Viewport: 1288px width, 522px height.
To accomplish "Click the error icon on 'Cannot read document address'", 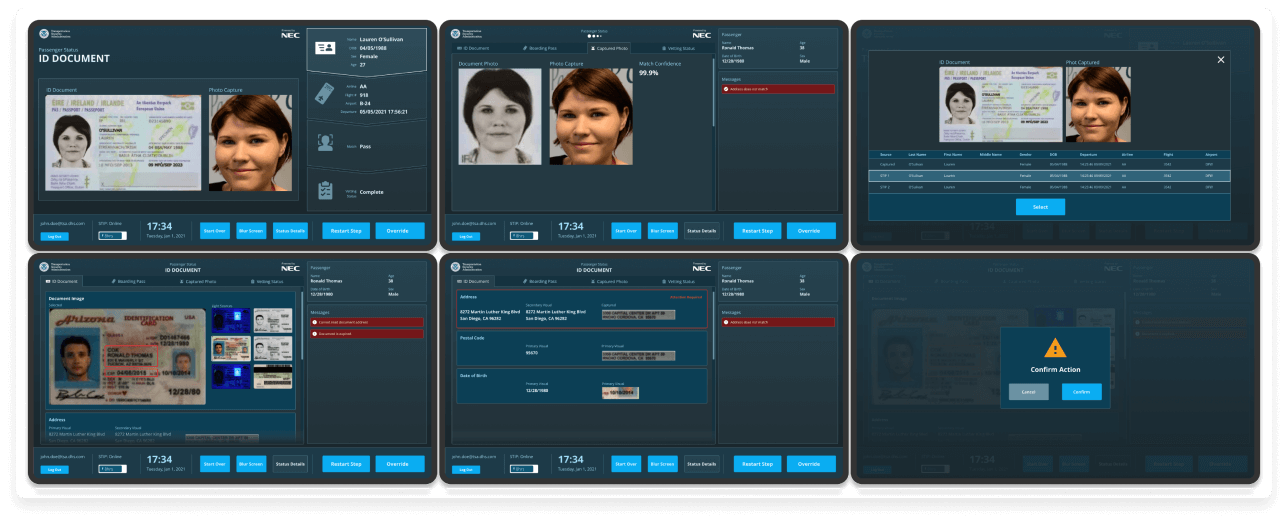I will point(316,322).
